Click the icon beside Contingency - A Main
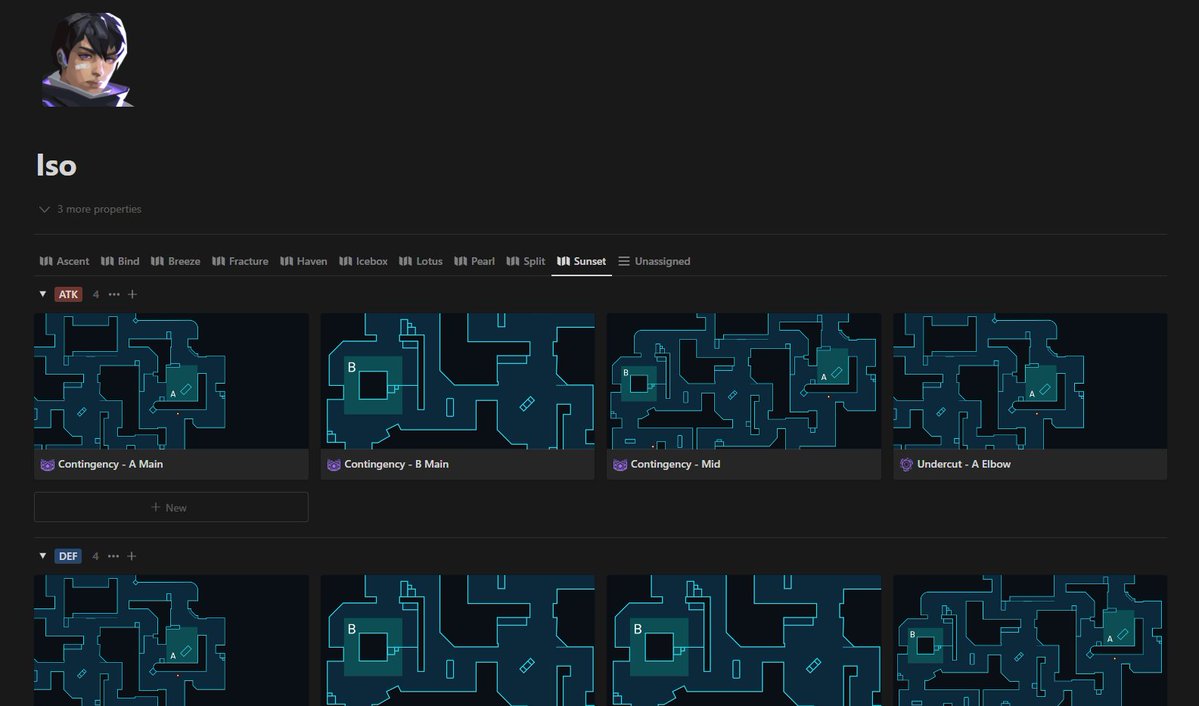 coord(47,464)
